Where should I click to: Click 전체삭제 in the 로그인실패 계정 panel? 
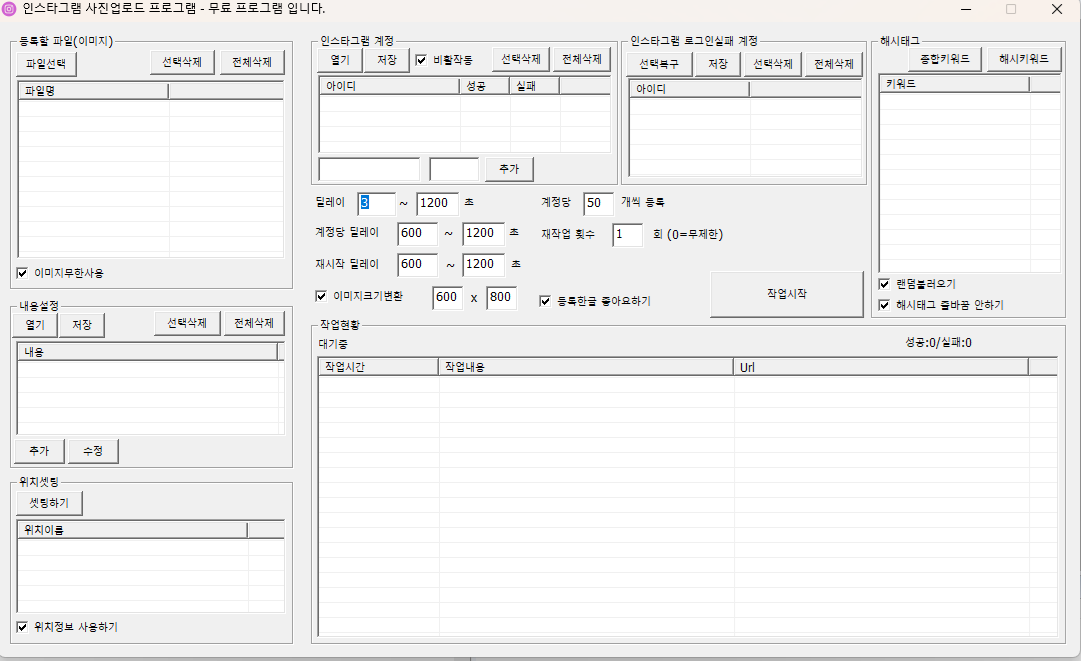[834, 64]
